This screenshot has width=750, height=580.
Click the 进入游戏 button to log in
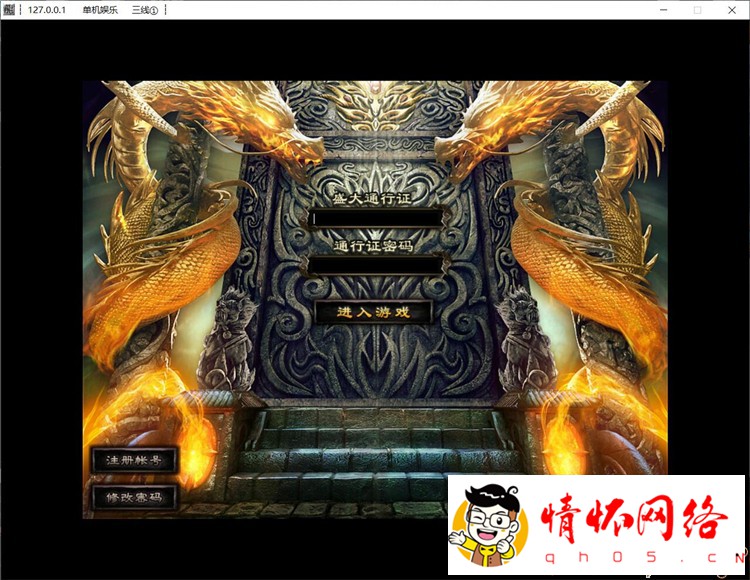click(374, 312)
